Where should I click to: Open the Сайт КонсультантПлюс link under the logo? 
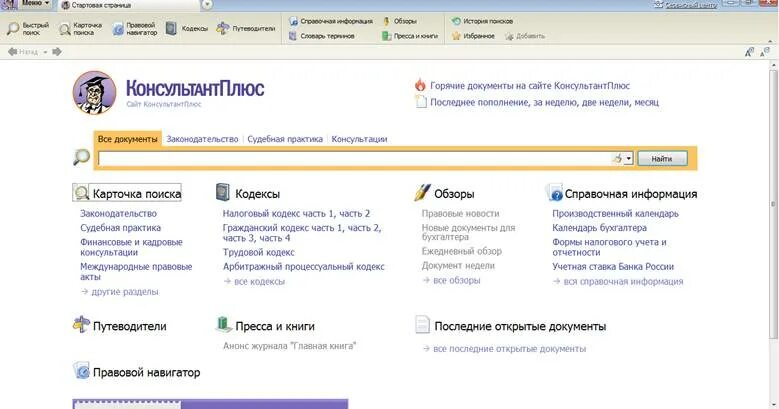pos(164,104)
